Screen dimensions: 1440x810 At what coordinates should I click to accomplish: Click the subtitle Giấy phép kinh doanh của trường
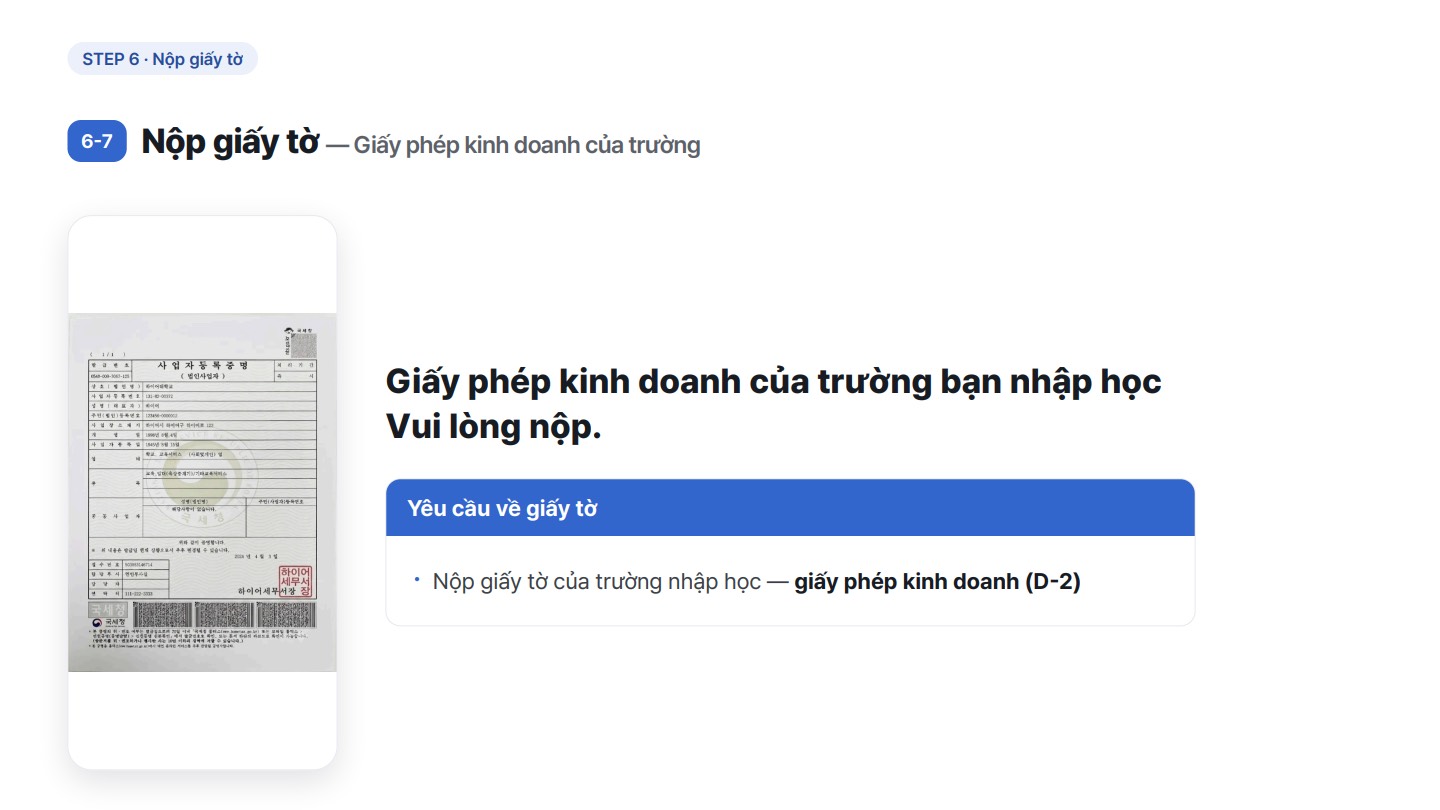click(x=527, y=145)
